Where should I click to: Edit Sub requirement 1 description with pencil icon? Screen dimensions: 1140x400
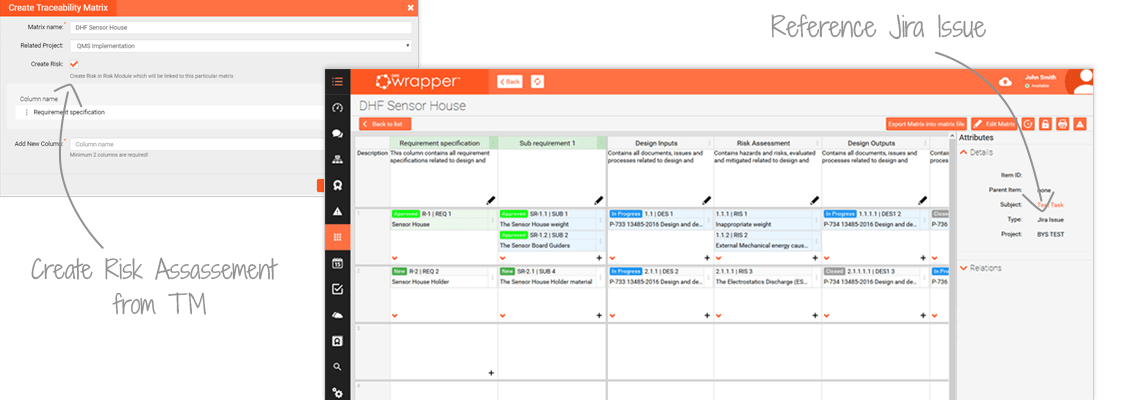pos(598,200)
